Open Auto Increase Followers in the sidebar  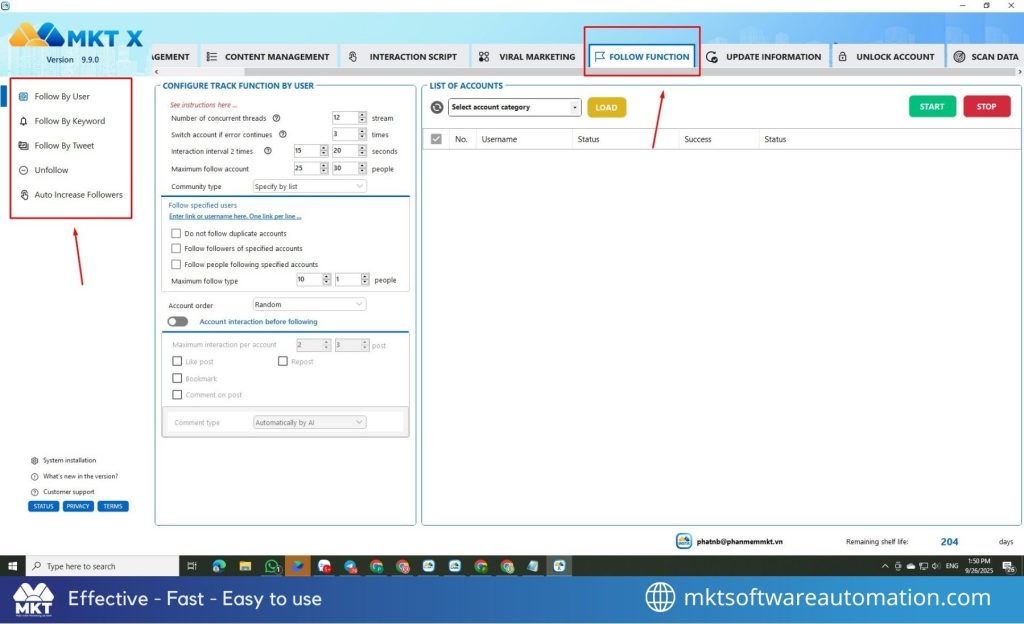78,195
